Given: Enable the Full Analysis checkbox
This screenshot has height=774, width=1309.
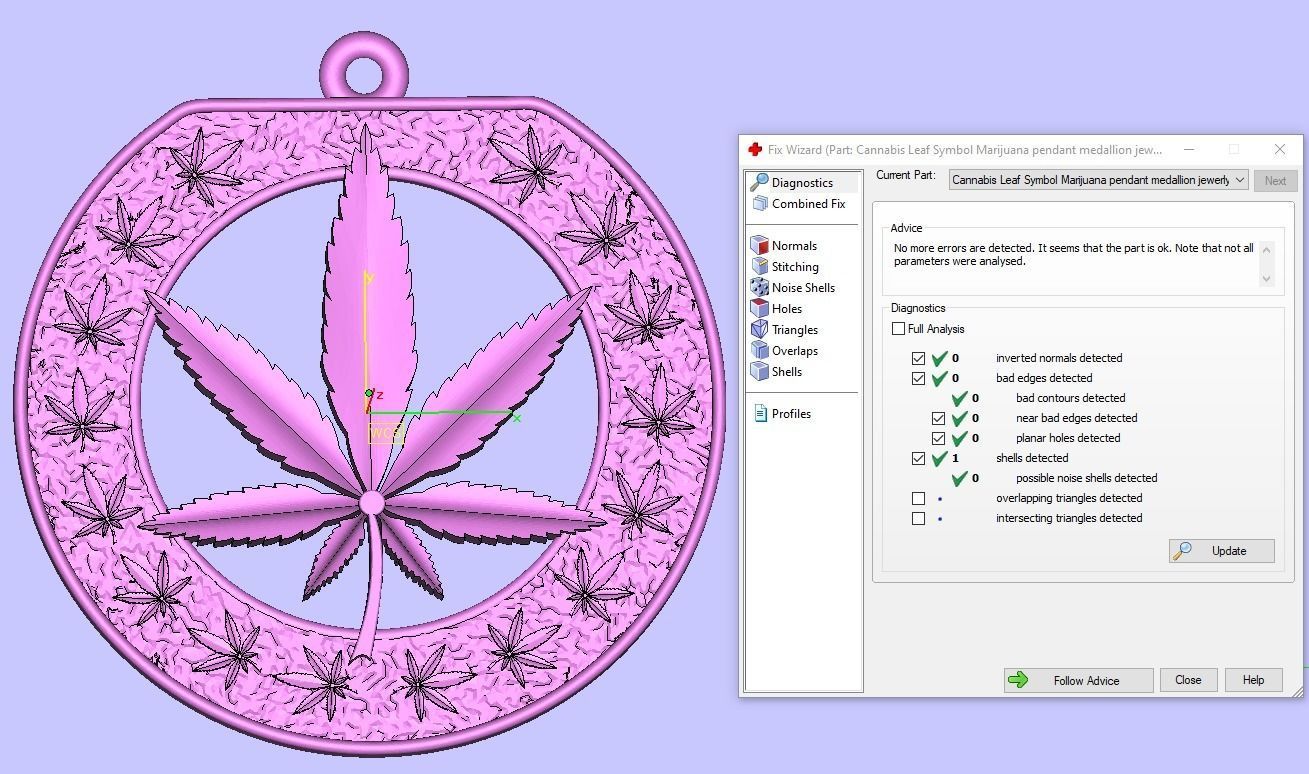Looking at the screenshot, I should (898, 328).
